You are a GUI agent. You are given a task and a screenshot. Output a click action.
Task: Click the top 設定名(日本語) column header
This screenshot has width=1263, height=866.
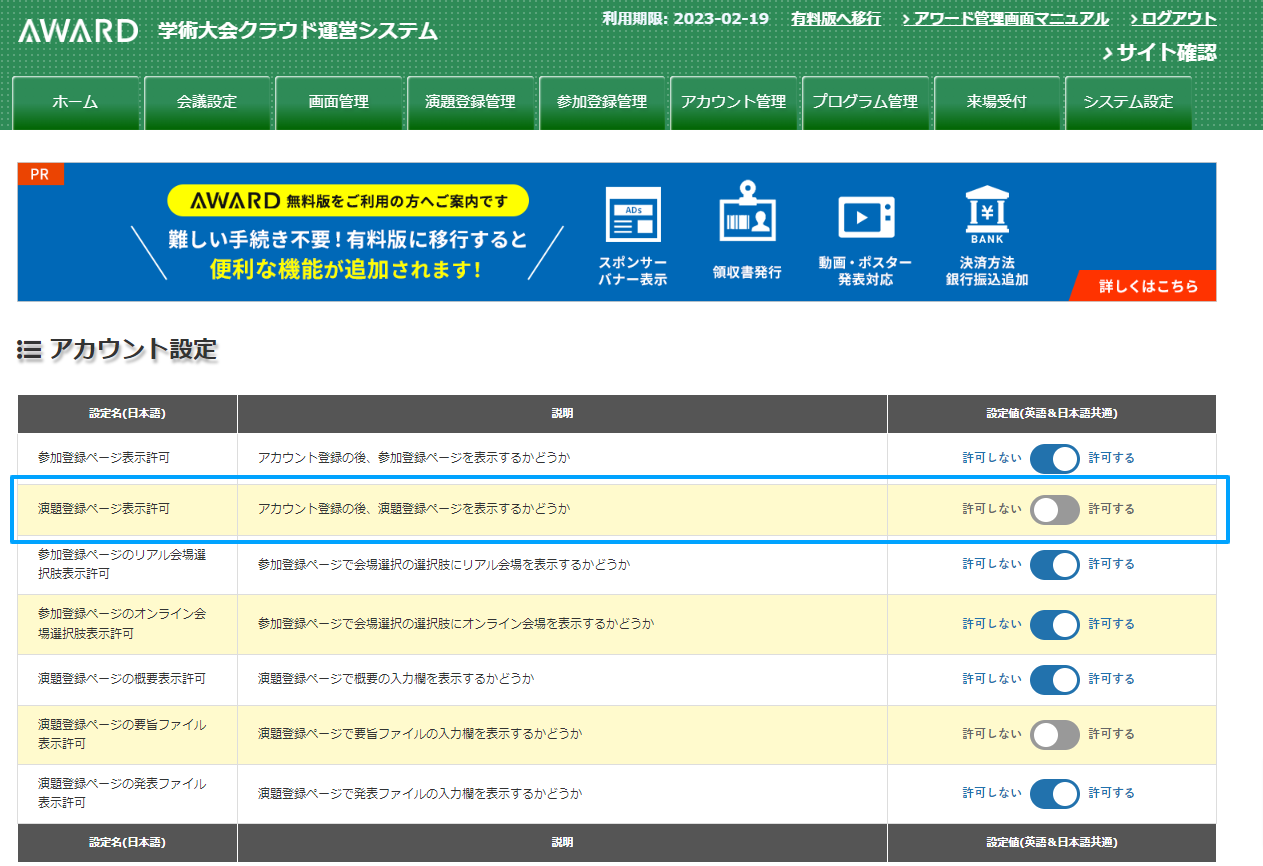coord(128,414)
